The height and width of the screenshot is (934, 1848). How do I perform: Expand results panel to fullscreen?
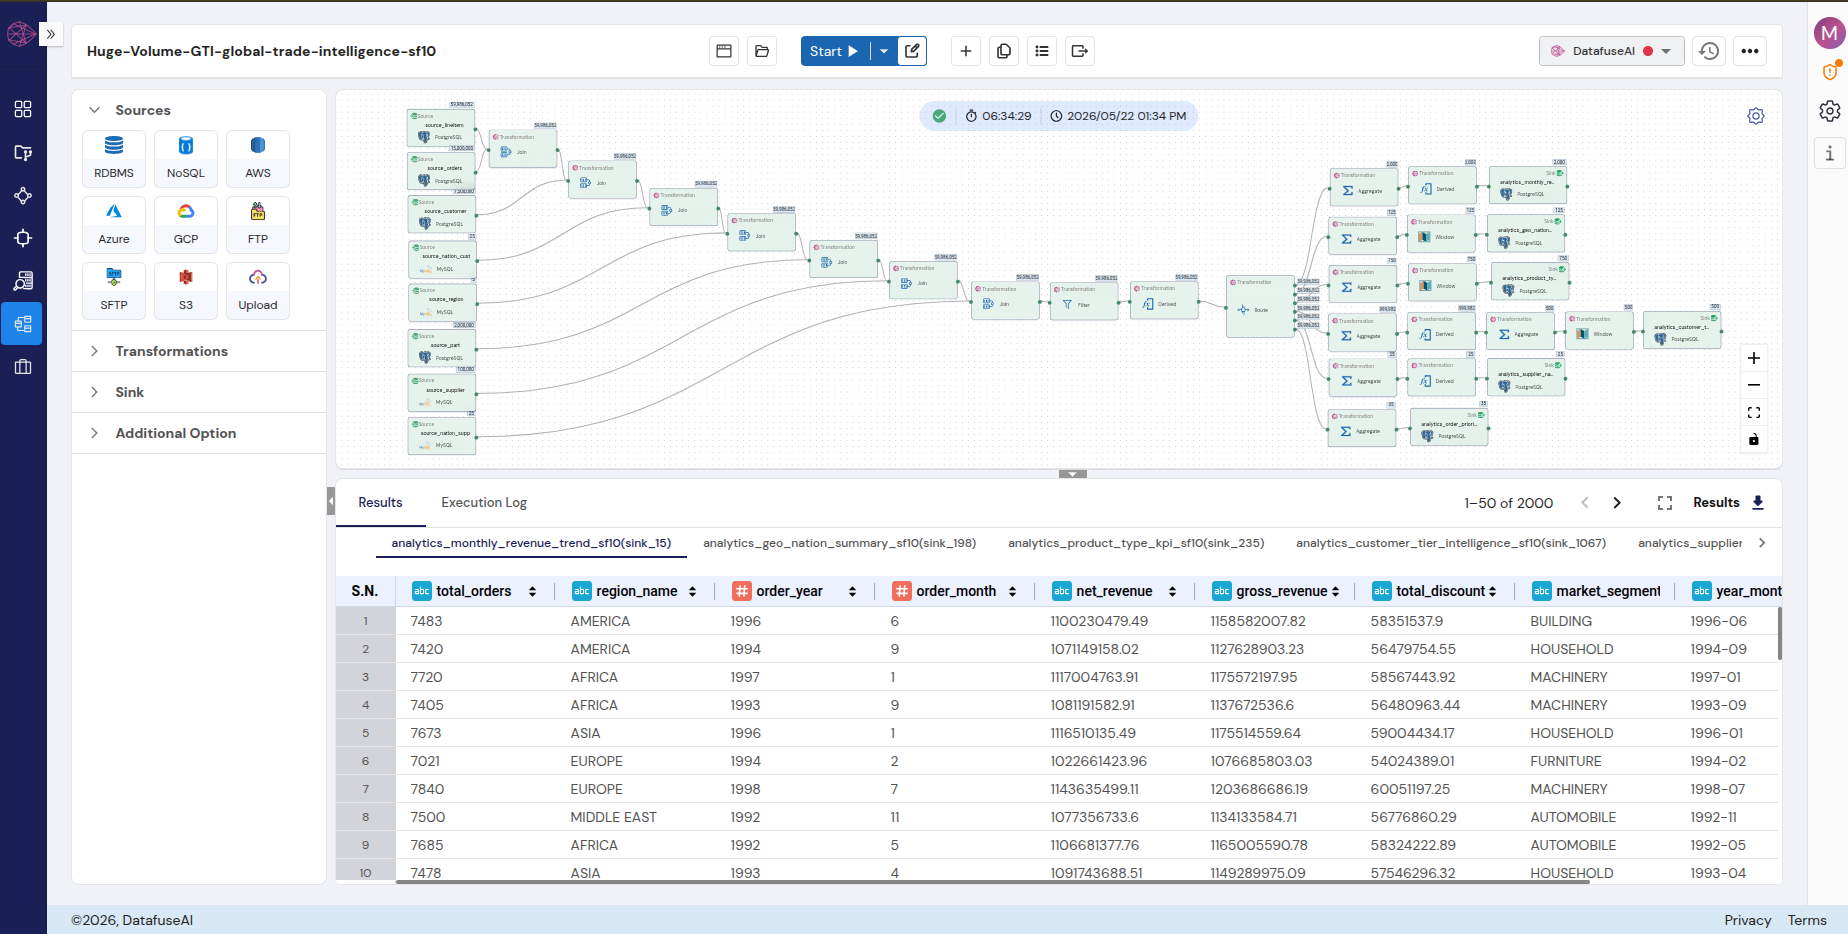1665,503
